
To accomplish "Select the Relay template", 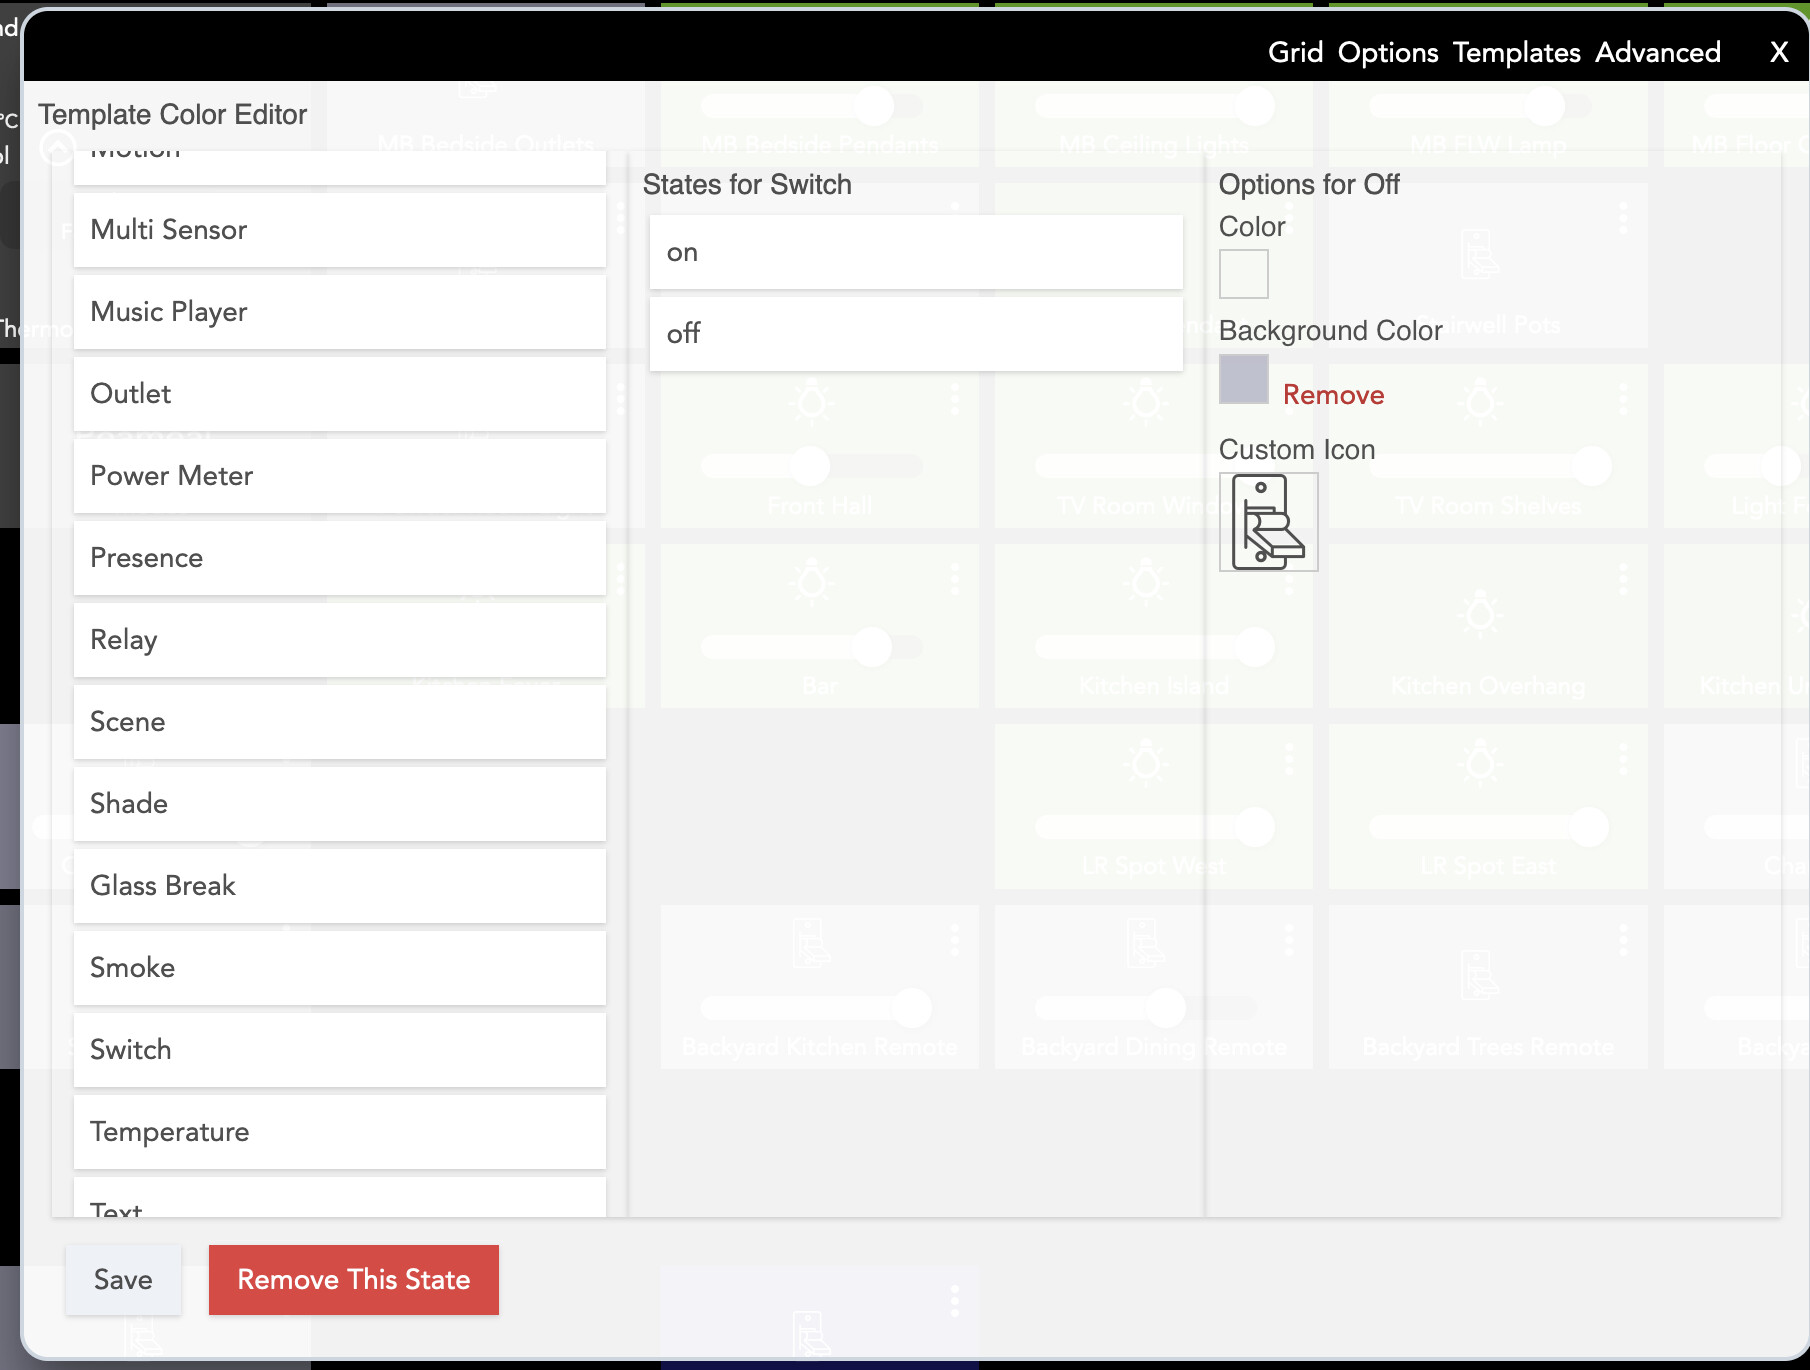I will 340,640.
